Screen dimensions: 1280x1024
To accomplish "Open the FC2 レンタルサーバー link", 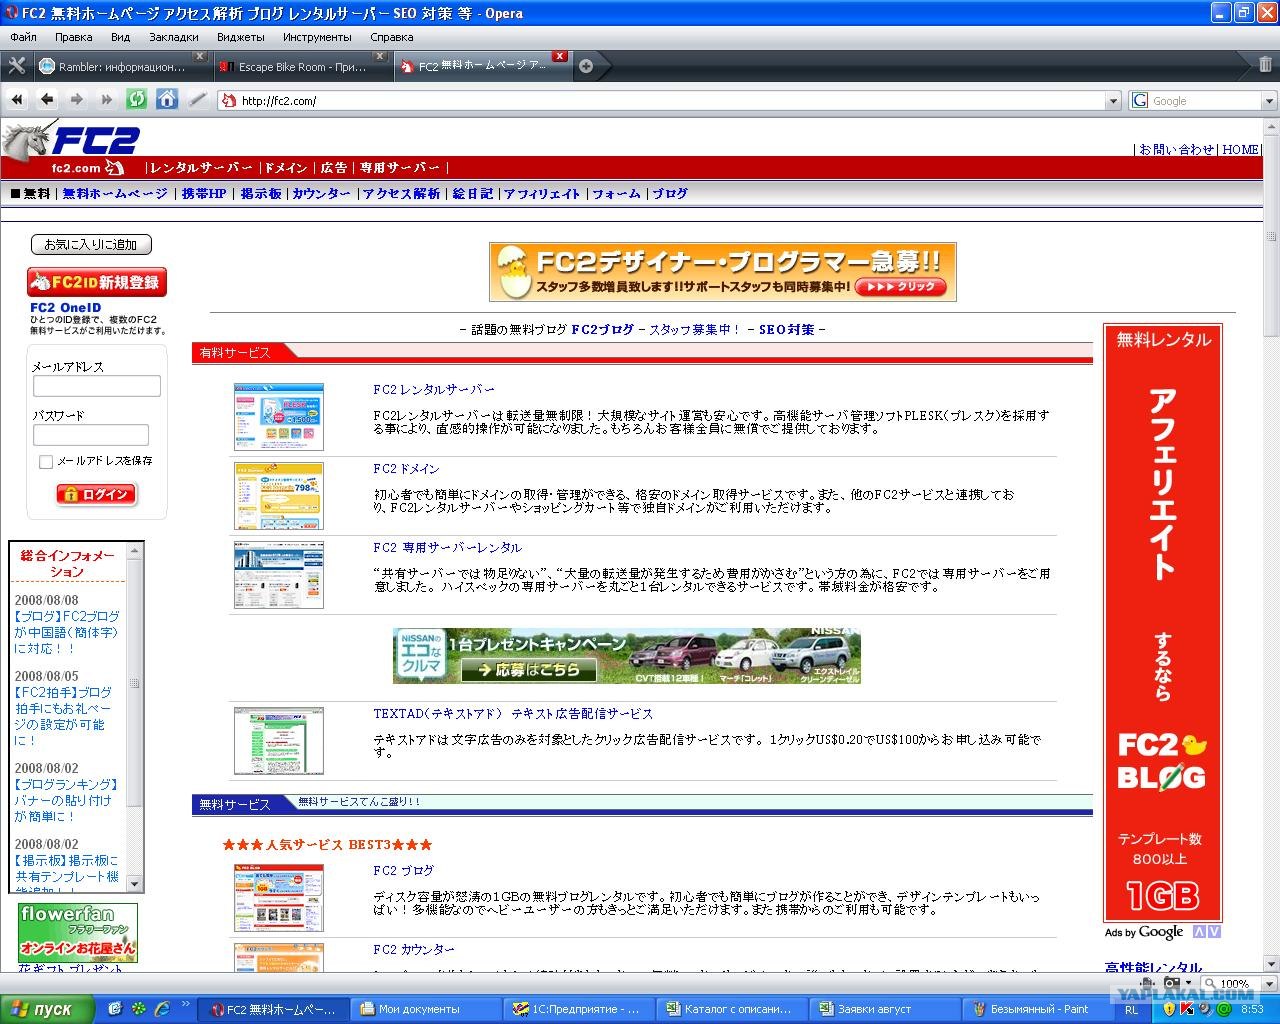I will (x=434, y=389).
